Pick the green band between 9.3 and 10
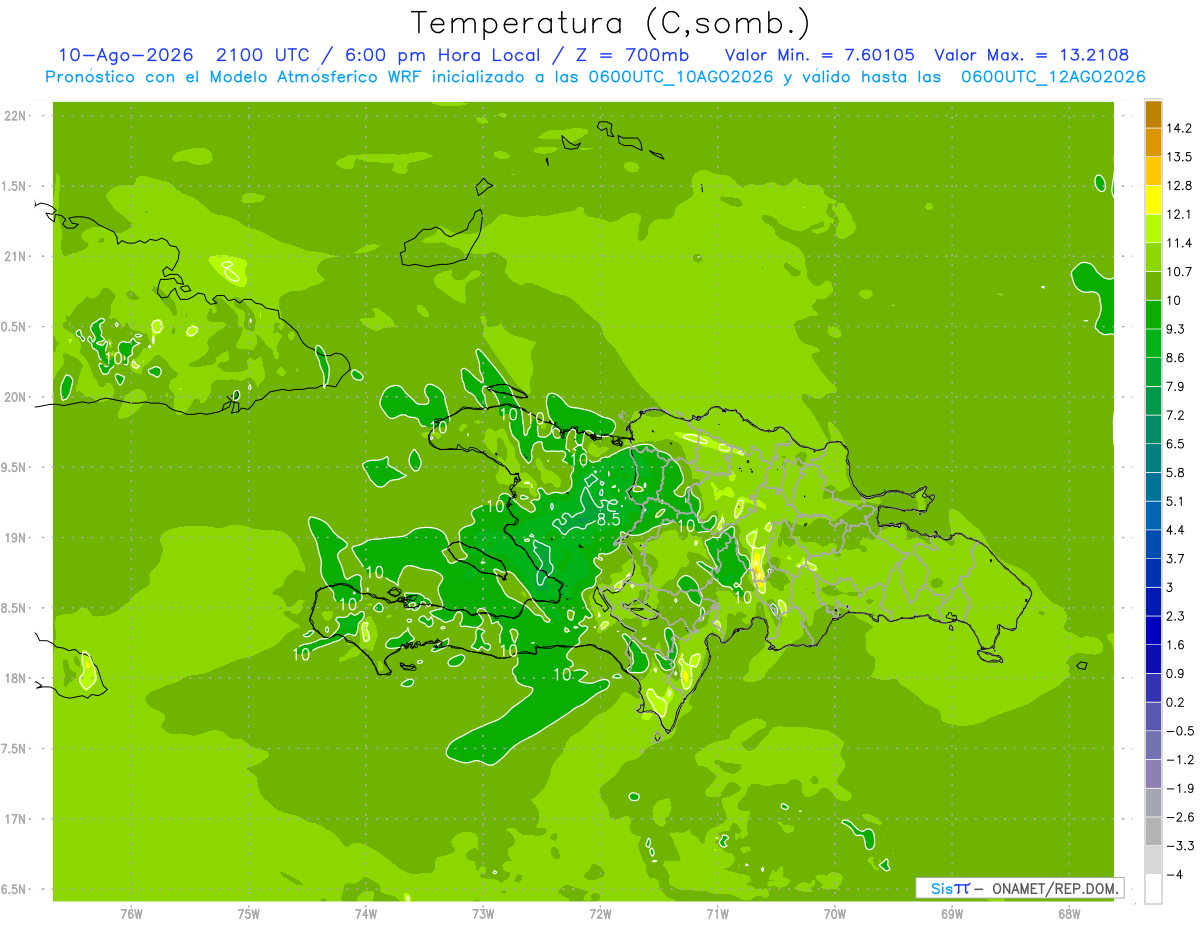This screenshot has width=1200, height=927. (x=1153, y=314)
